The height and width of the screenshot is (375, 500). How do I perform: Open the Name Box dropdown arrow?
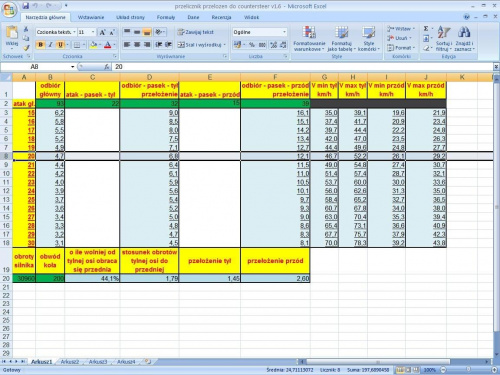click(73, 67)
